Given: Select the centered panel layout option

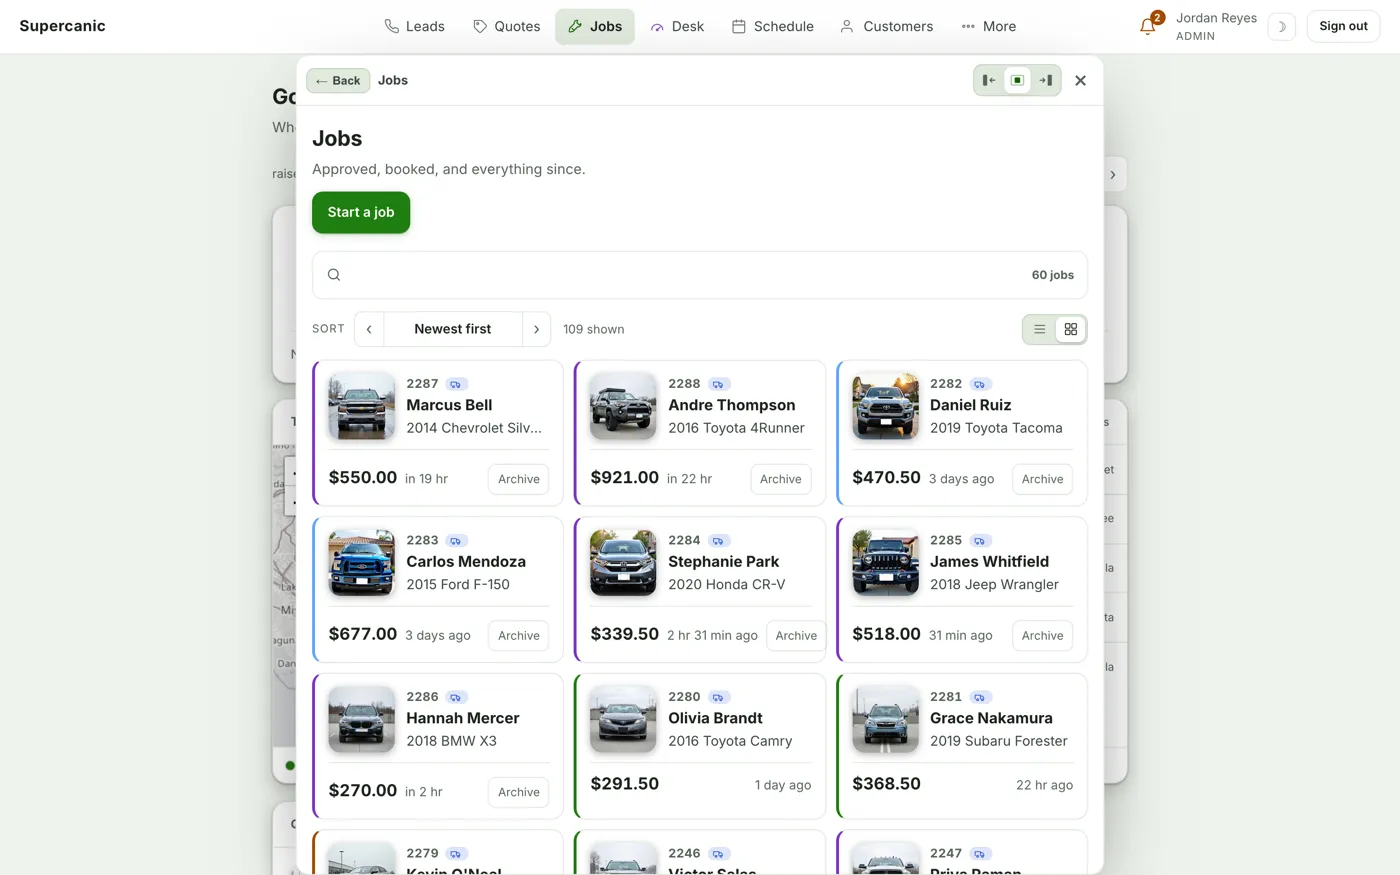Looking at the screenshot, I should coord(1017,80).
